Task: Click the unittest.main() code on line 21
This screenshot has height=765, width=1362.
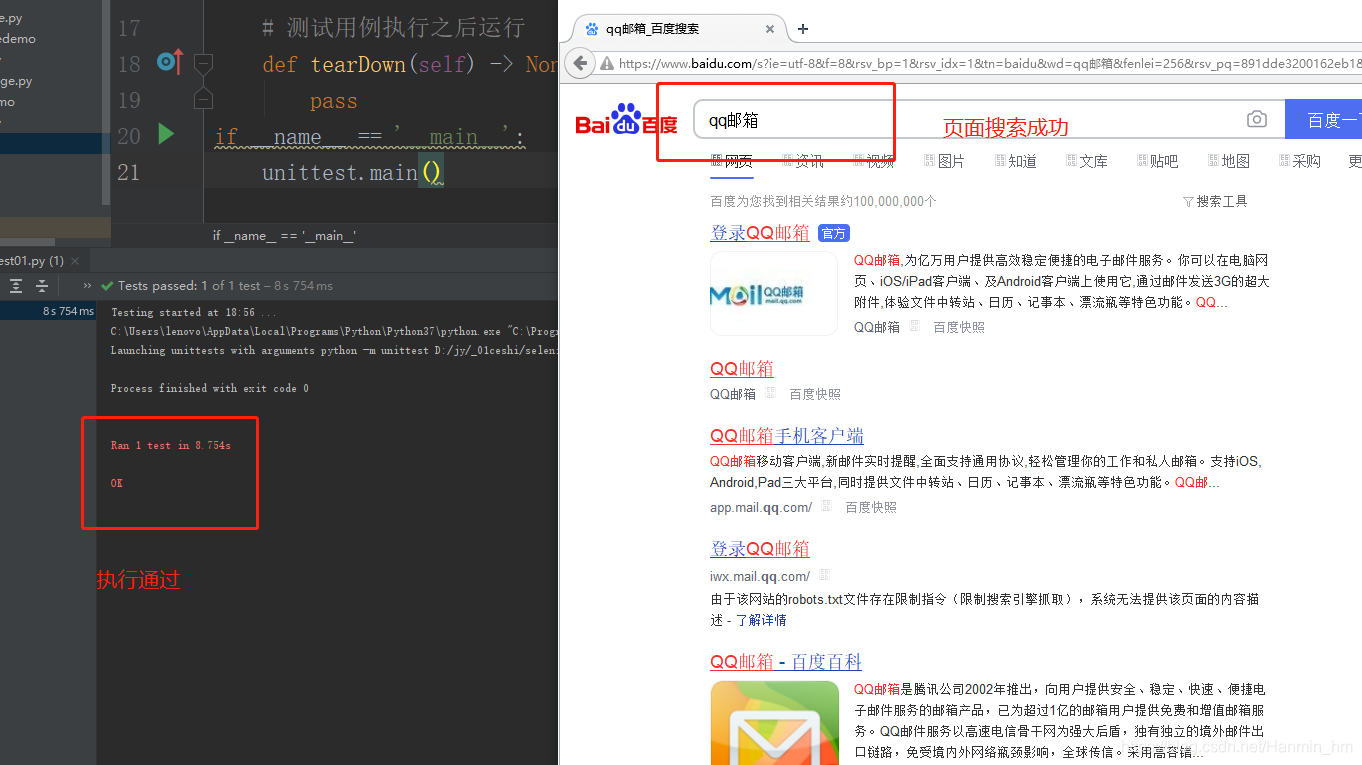Action: 352,173
